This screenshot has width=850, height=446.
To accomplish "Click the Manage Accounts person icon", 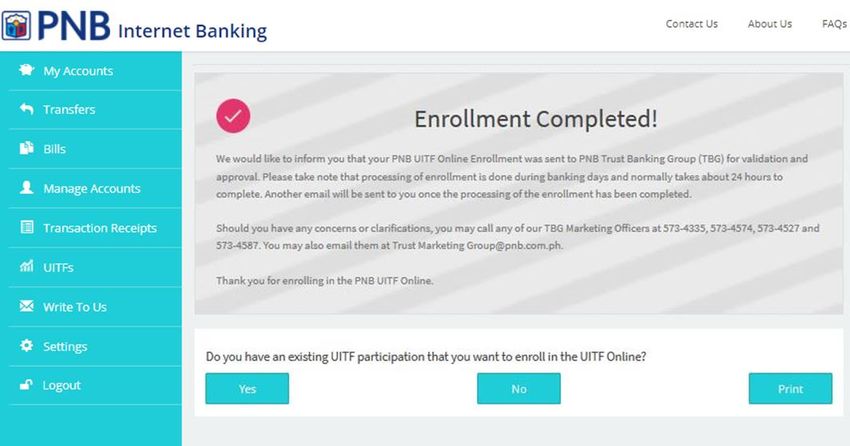I will pyautogui.click(x=27, y=188).
